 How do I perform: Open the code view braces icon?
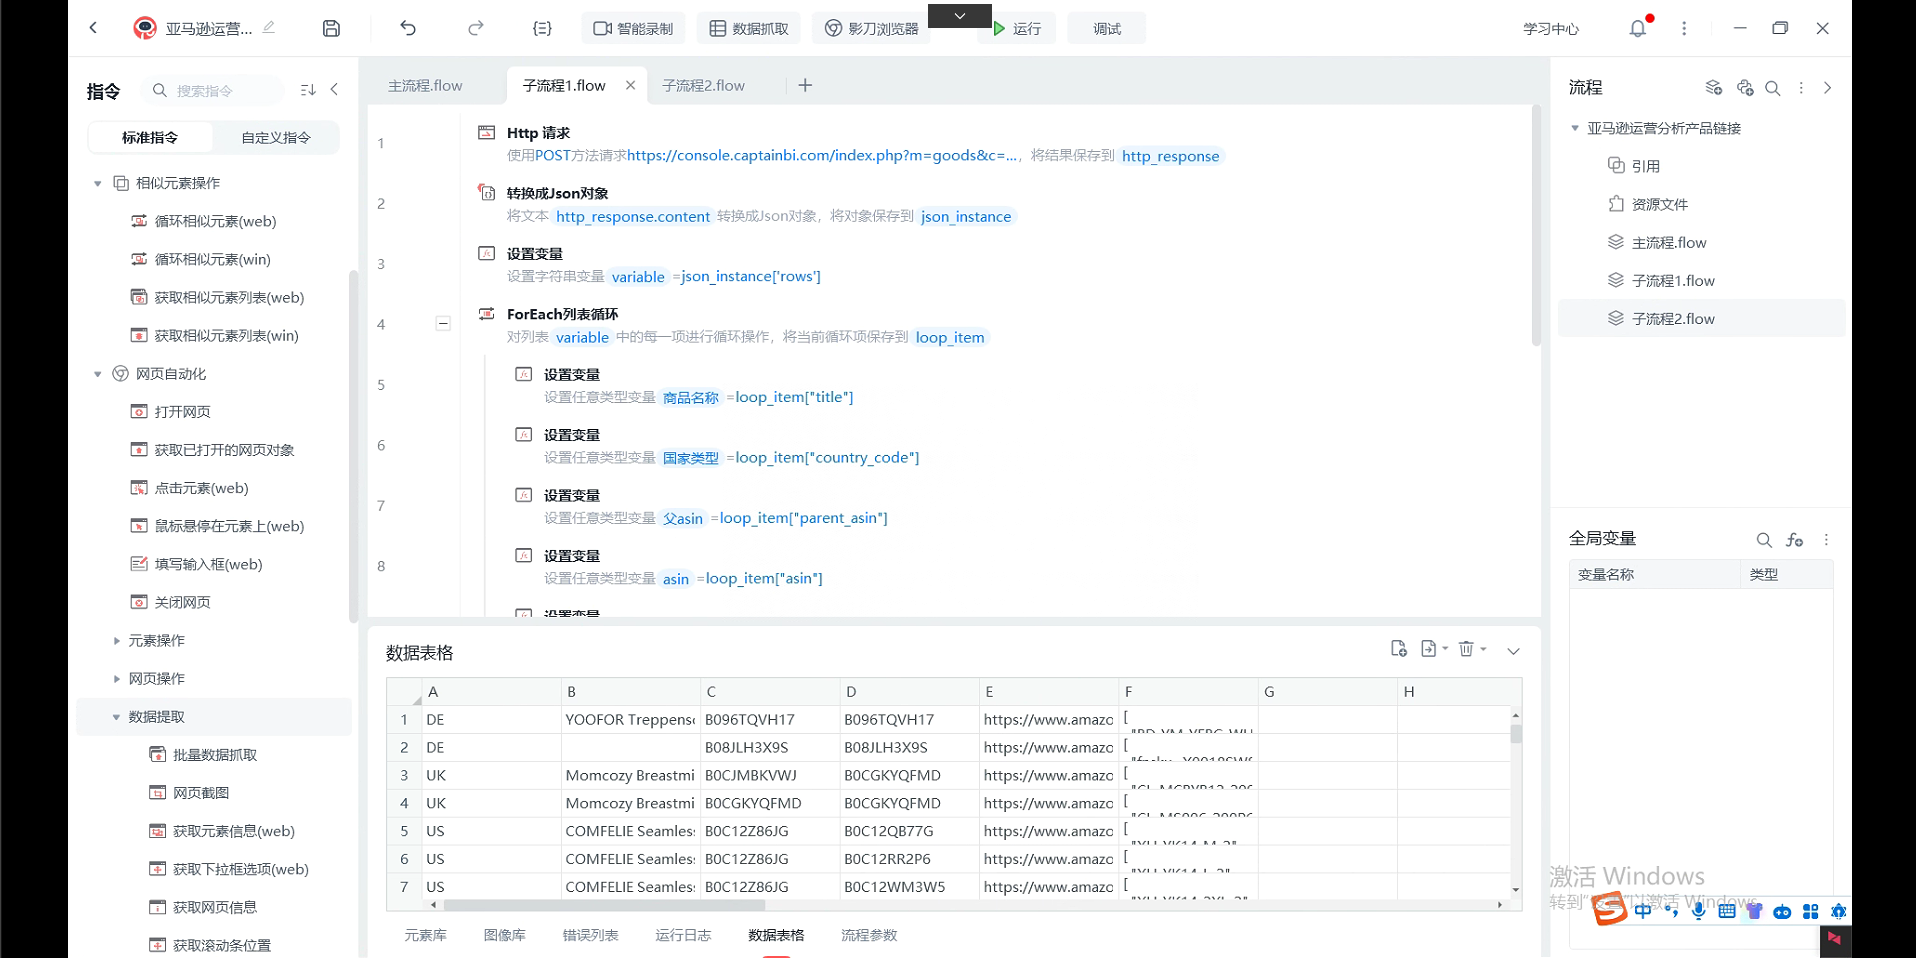click(542, 29)
